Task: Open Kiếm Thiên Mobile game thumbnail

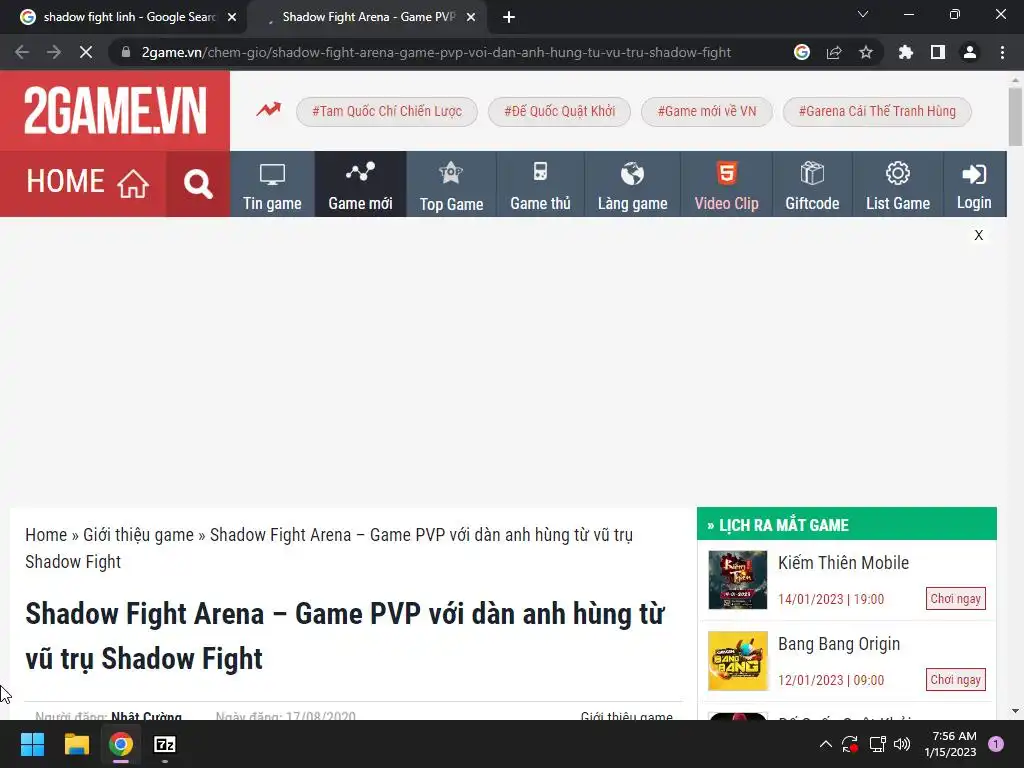Action: coord(738,580)
